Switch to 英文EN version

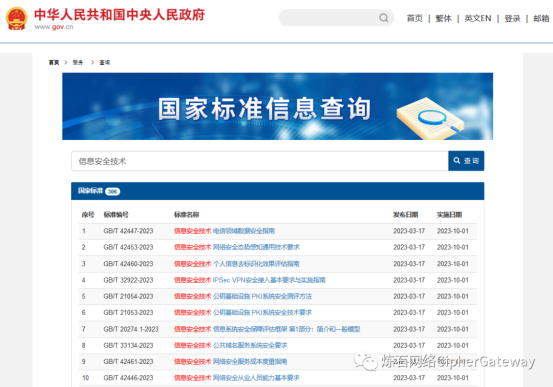(x=478, y=18)
